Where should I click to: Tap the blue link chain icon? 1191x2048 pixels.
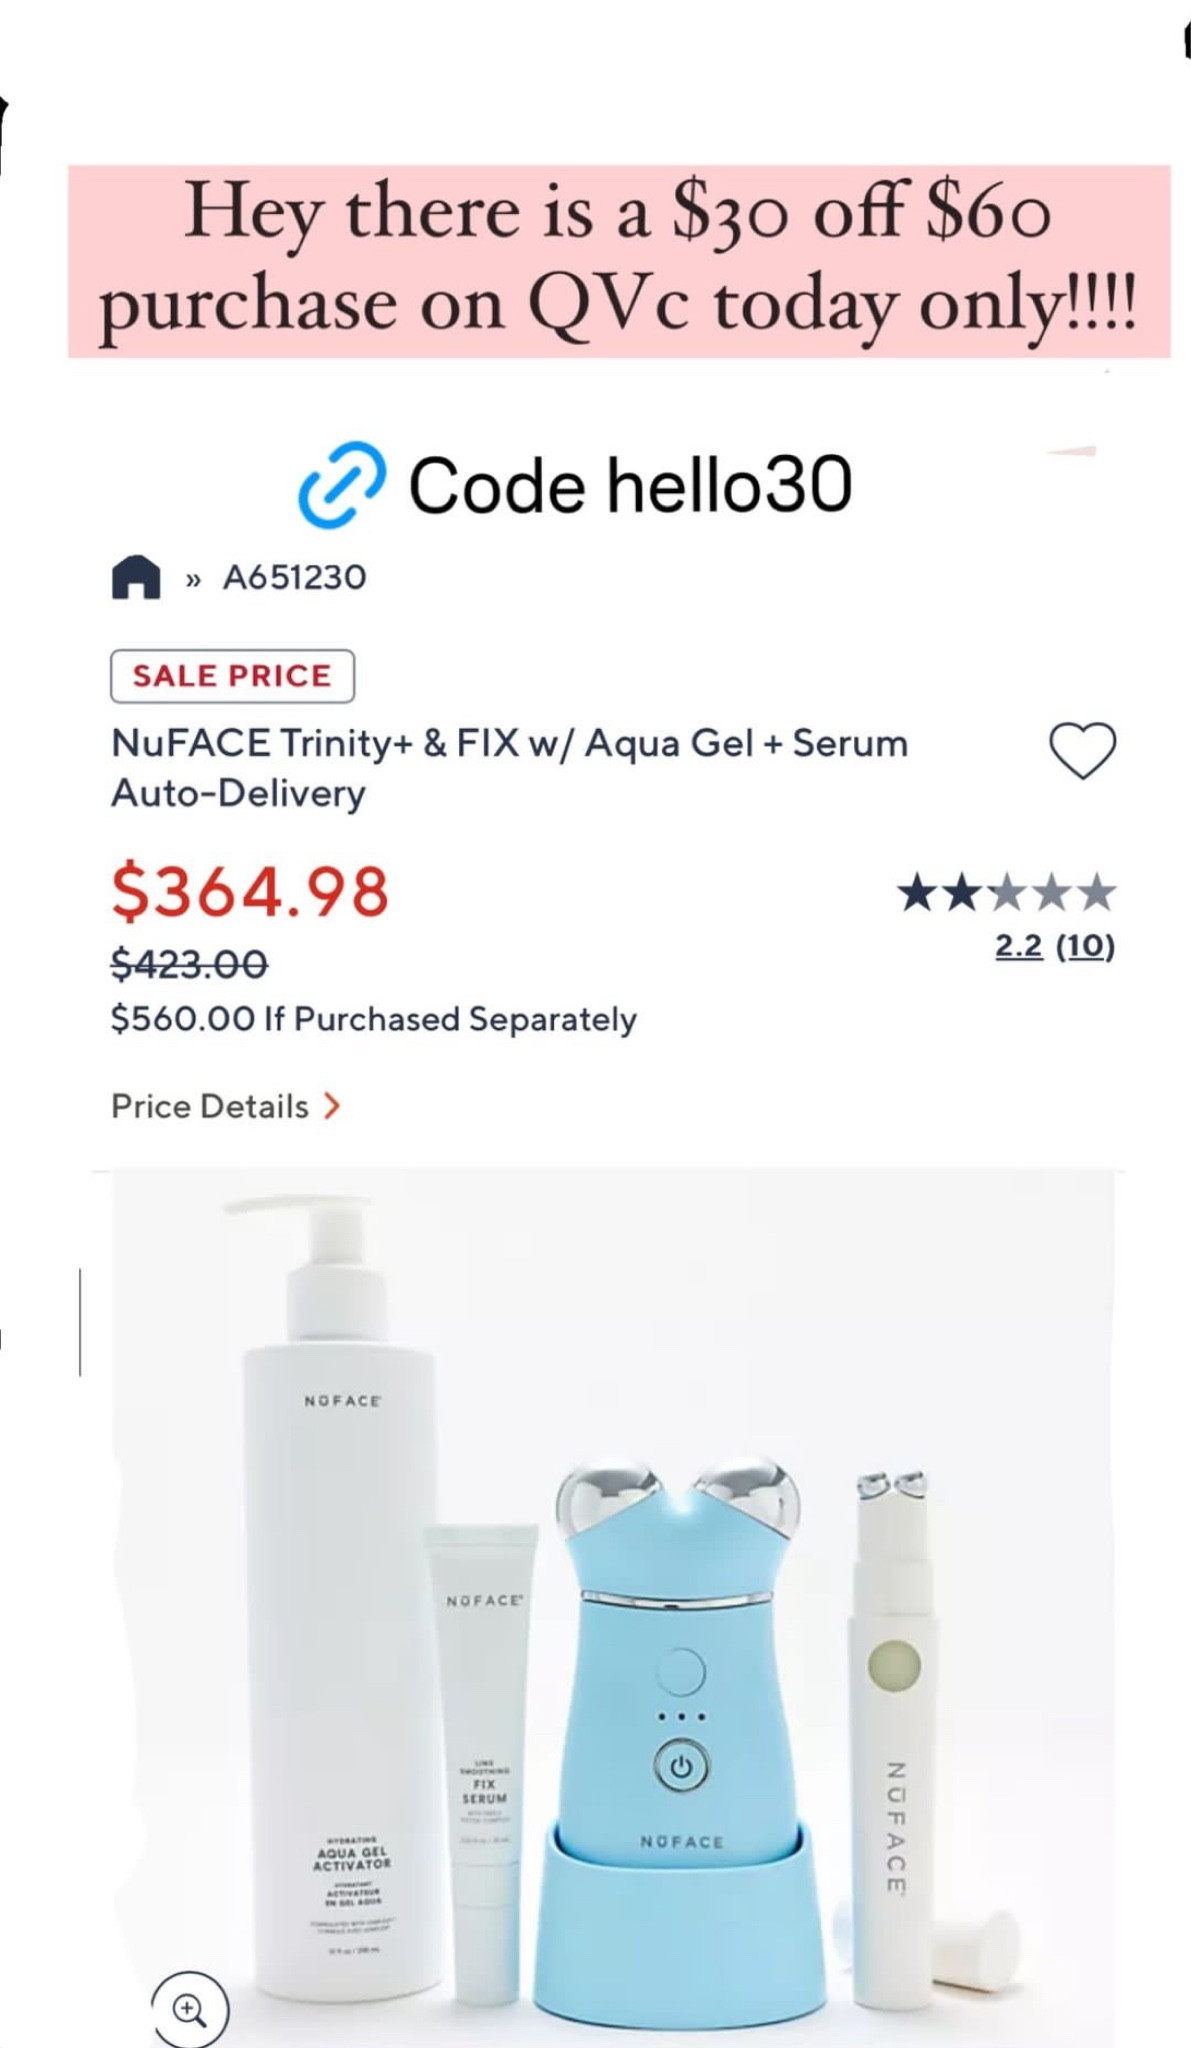[341, 485]
